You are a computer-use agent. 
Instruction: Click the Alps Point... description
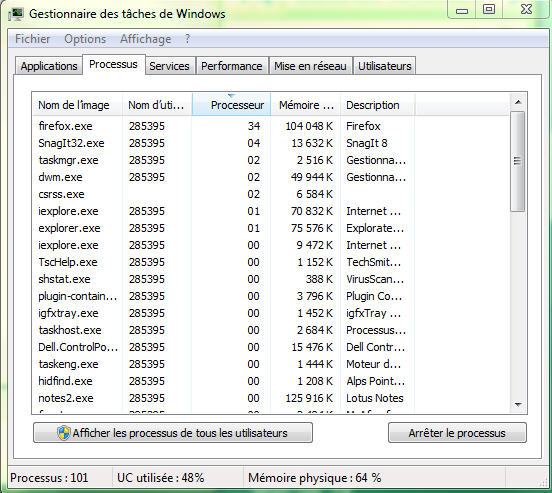pyautogui.click(x=375, y=381)
